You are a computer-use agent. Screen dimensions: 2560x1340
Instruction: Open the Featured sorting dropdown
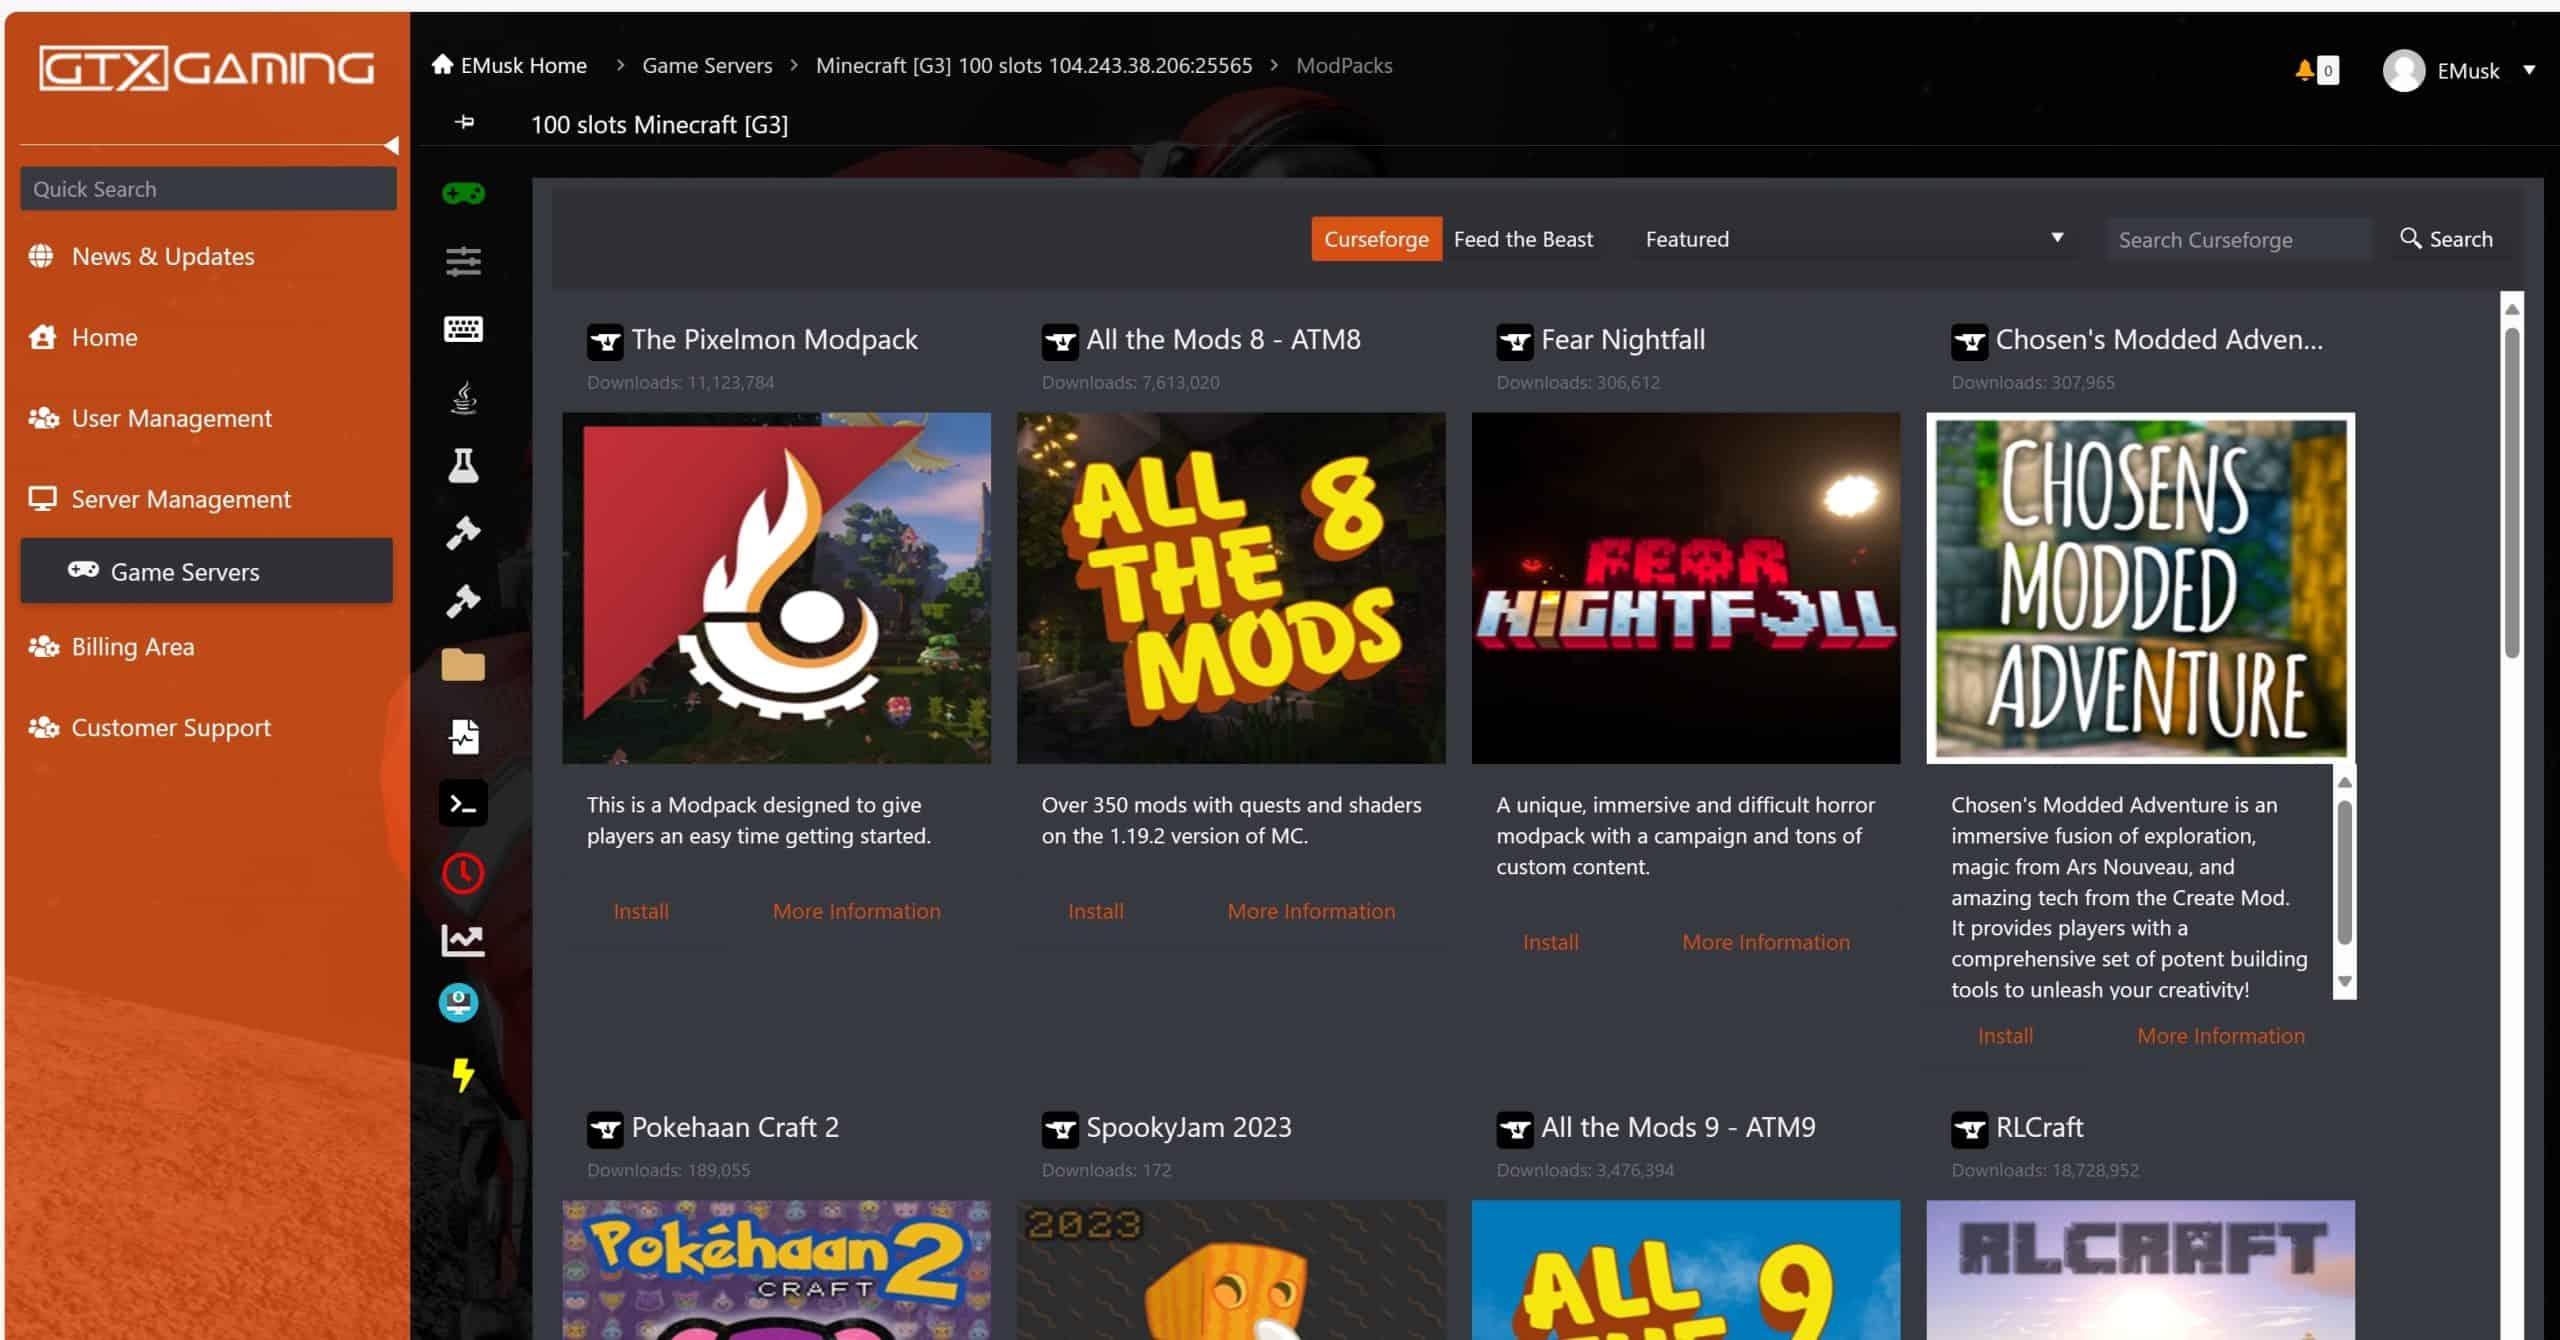coord(1855,239)
